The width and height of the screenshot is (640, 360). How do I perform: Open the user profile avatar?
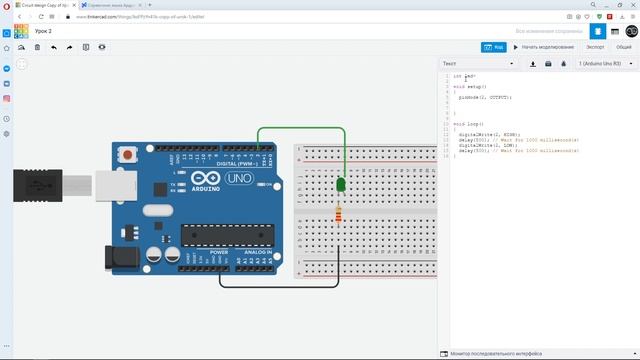(x=631, y=31)
